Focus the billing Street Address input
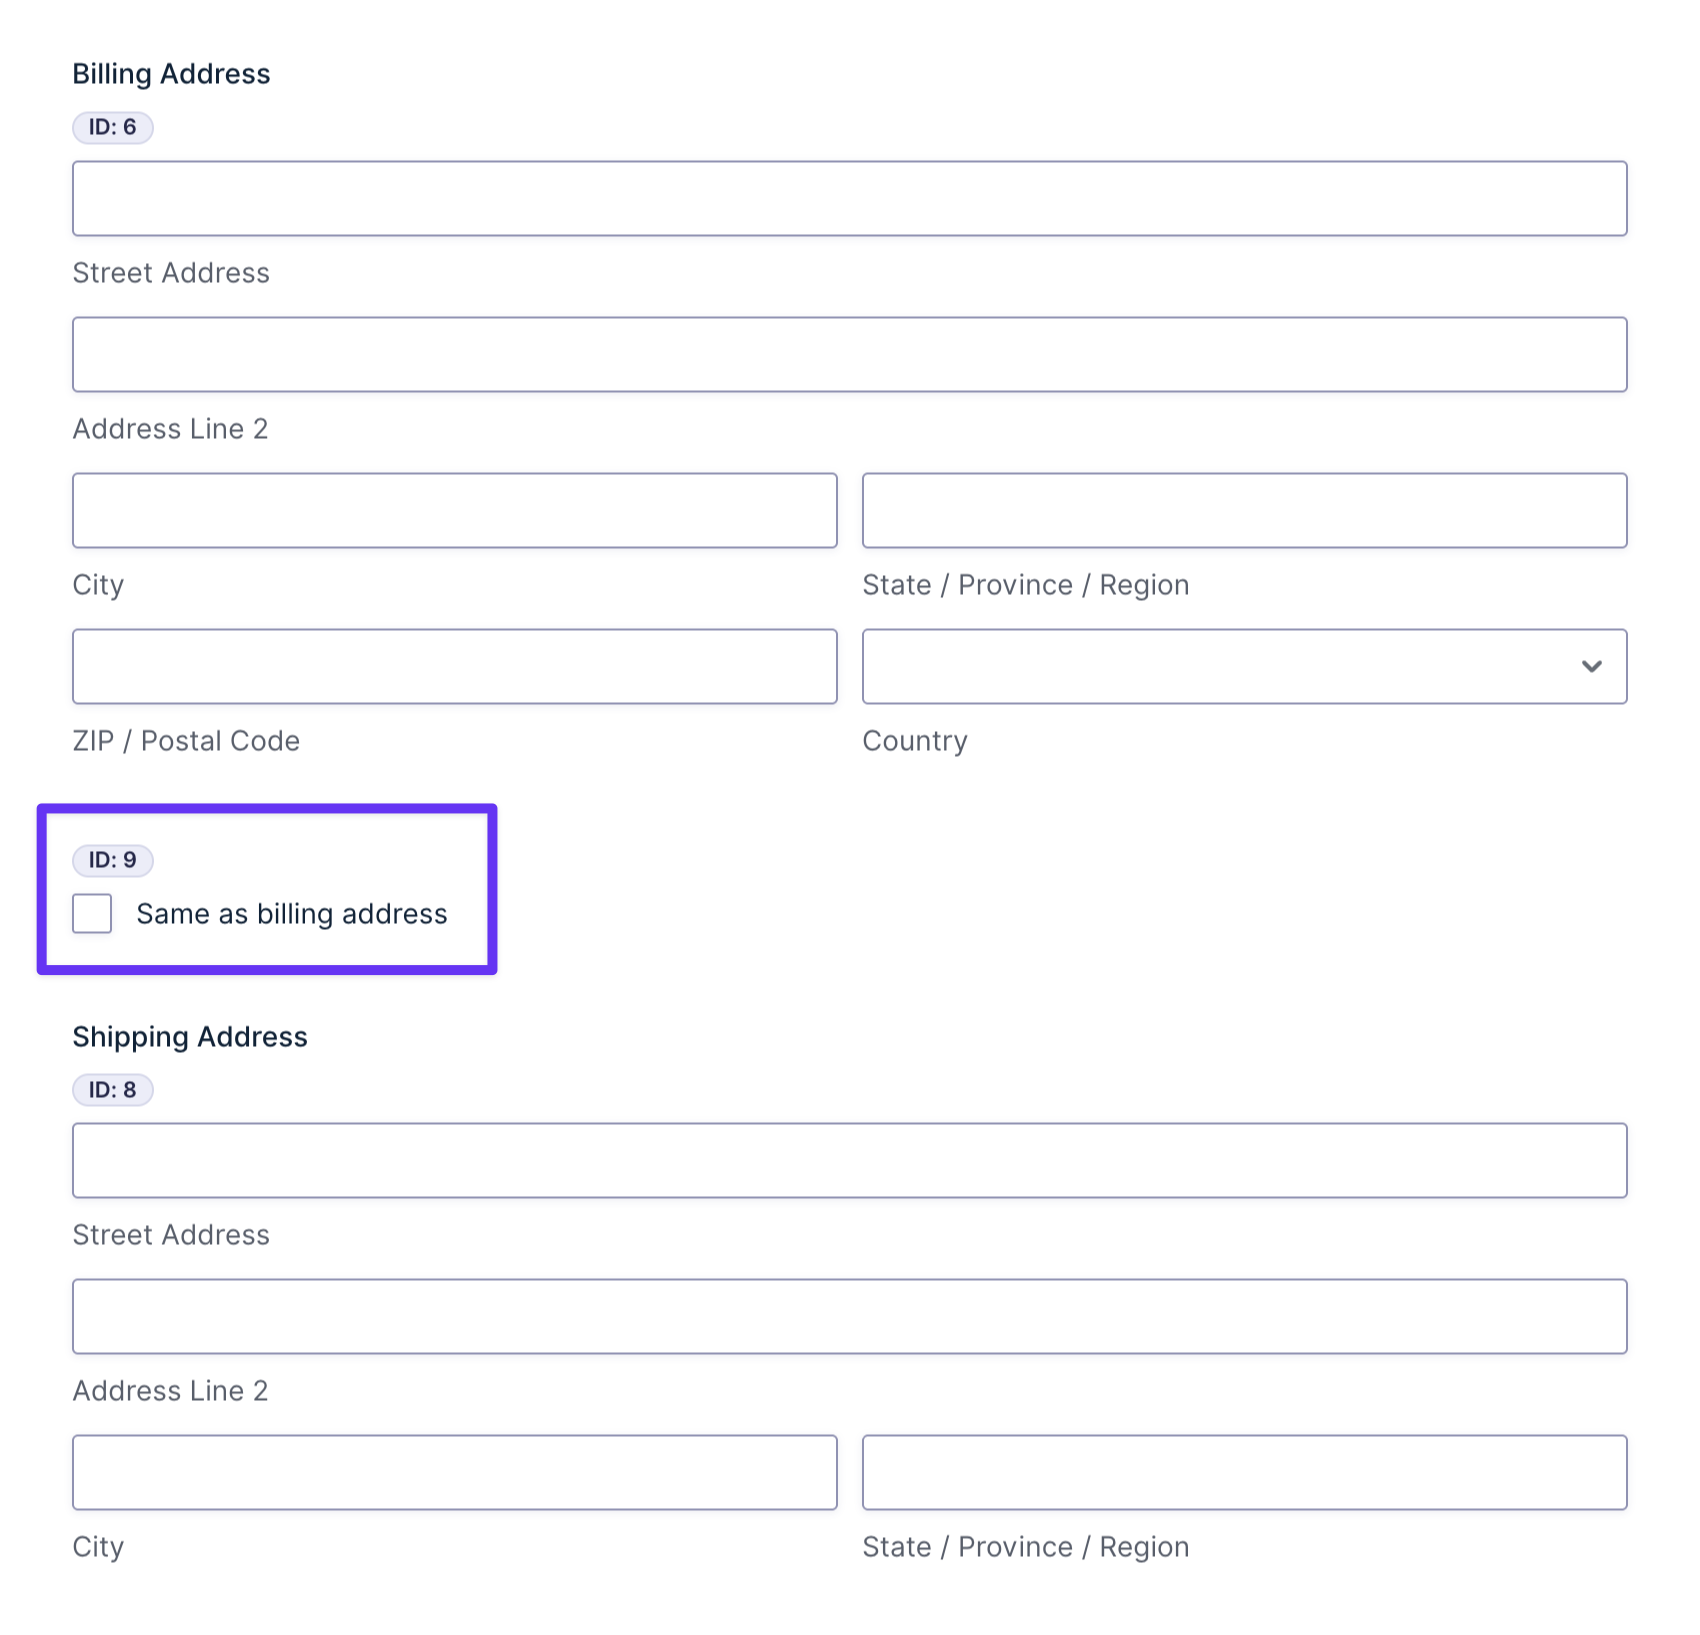The width and height of the screenshot is (1700, 1635). [849, 198]
